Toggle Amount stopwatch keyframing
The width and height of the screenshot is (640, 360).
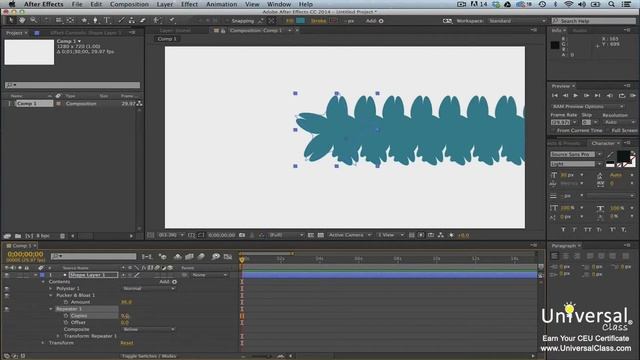66,302
